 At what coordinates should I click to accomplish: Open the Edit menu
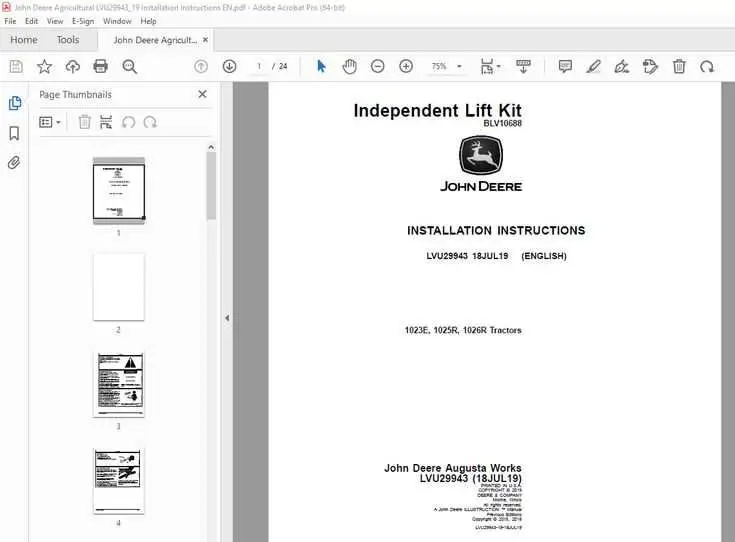coord(31,21)
